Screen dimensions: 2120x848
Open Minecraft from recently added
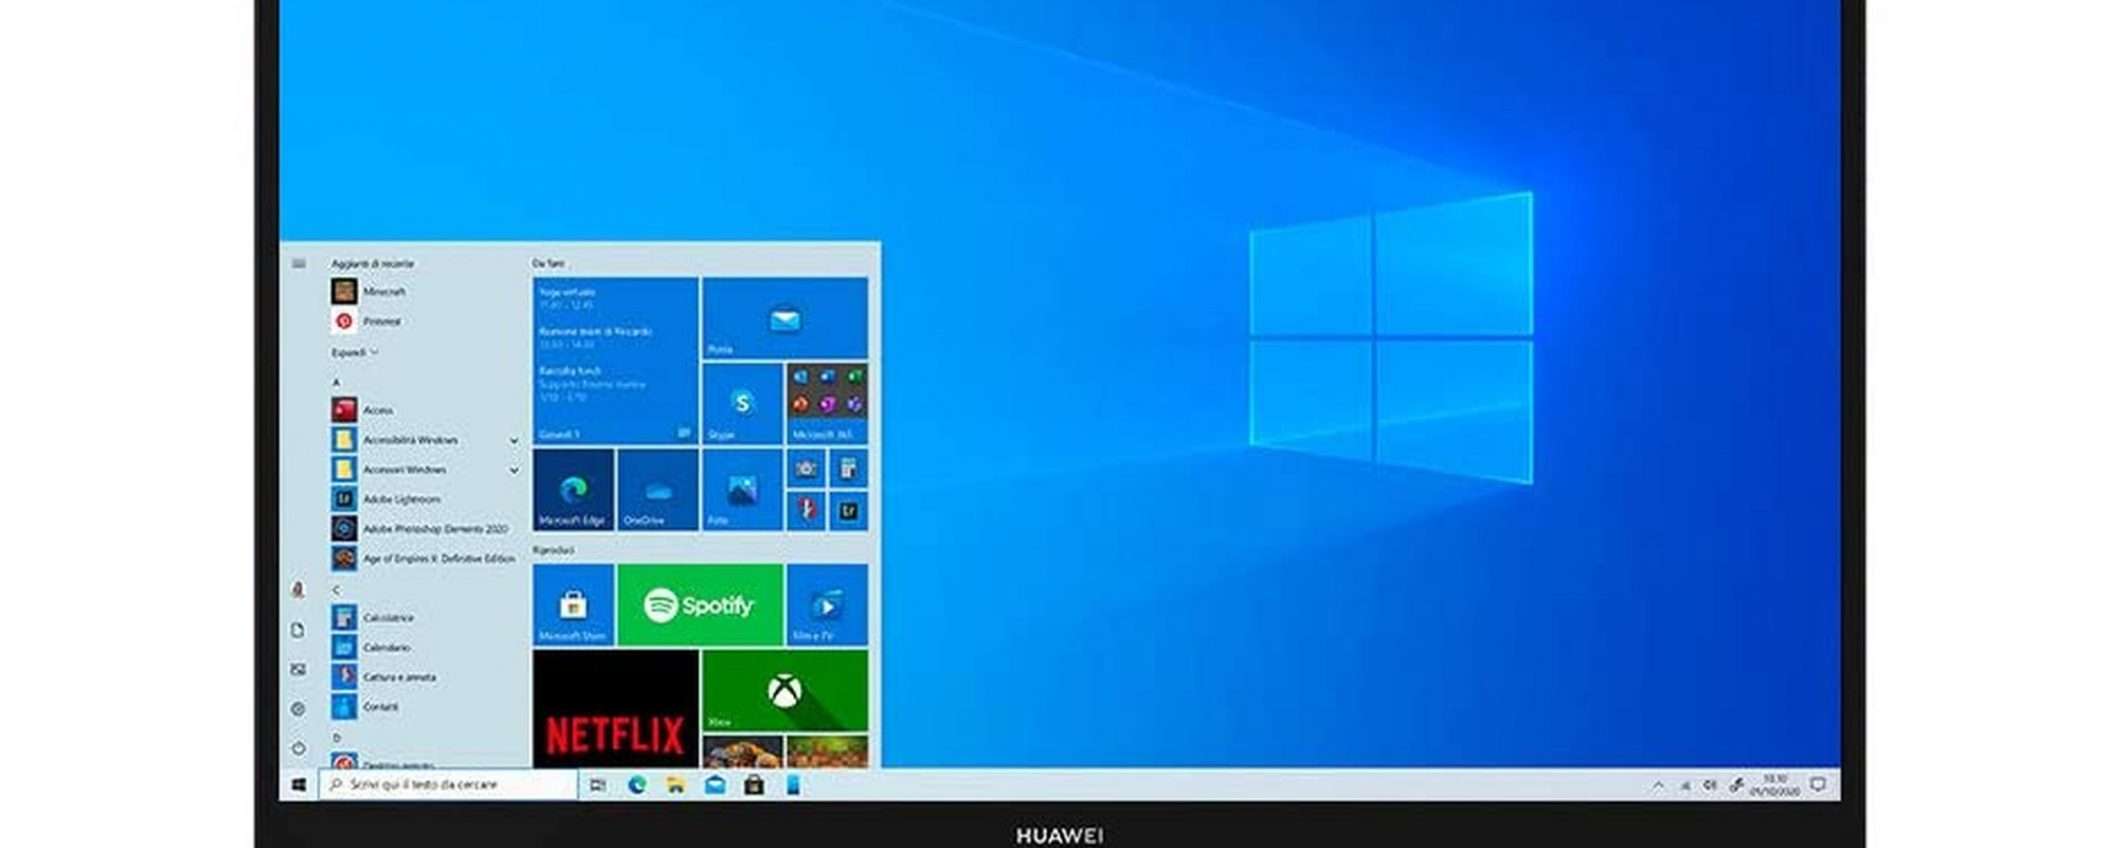tap(370, 292)
